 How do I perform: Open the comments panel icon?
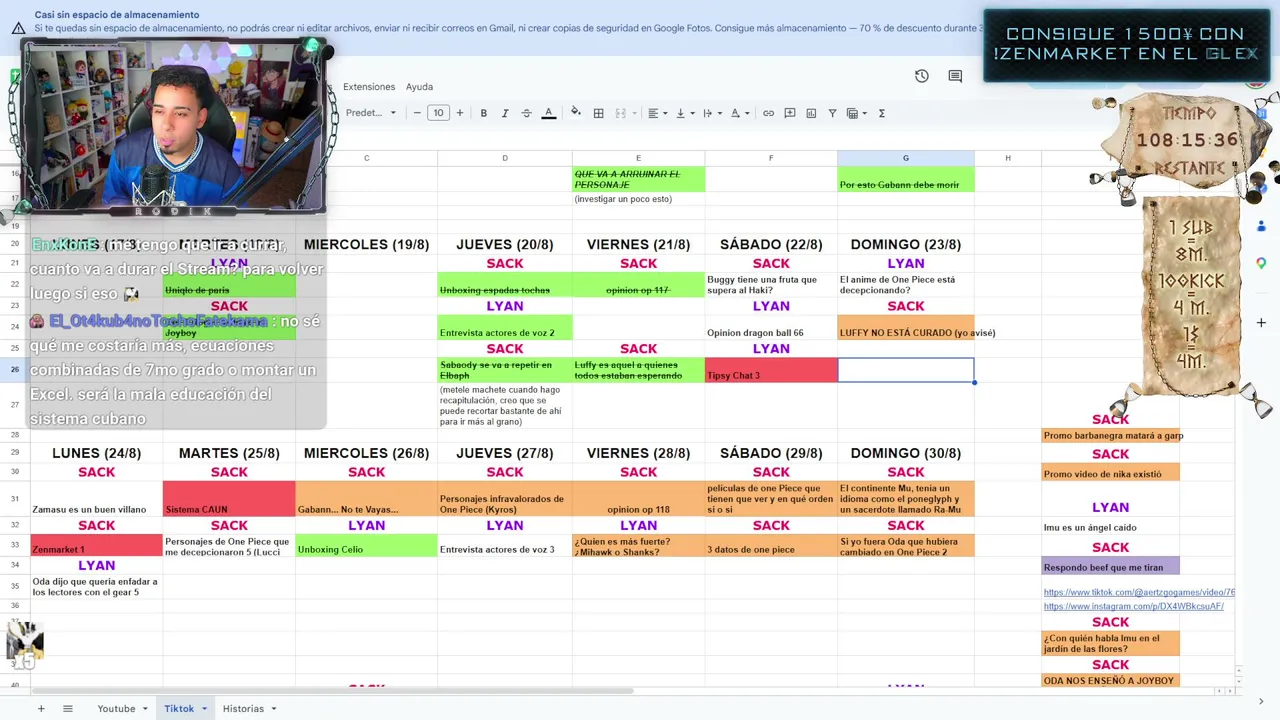955,76
